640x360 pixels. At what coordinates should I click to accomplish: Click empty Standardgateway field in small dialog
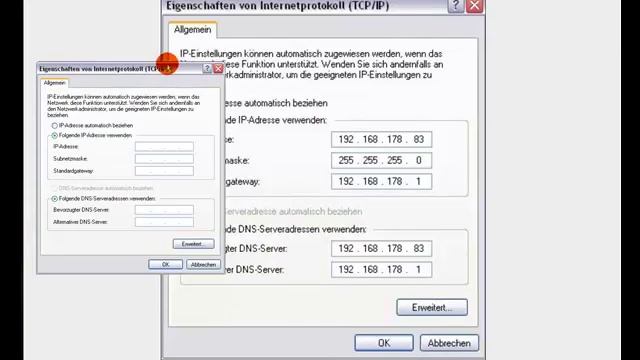point(164,171)
